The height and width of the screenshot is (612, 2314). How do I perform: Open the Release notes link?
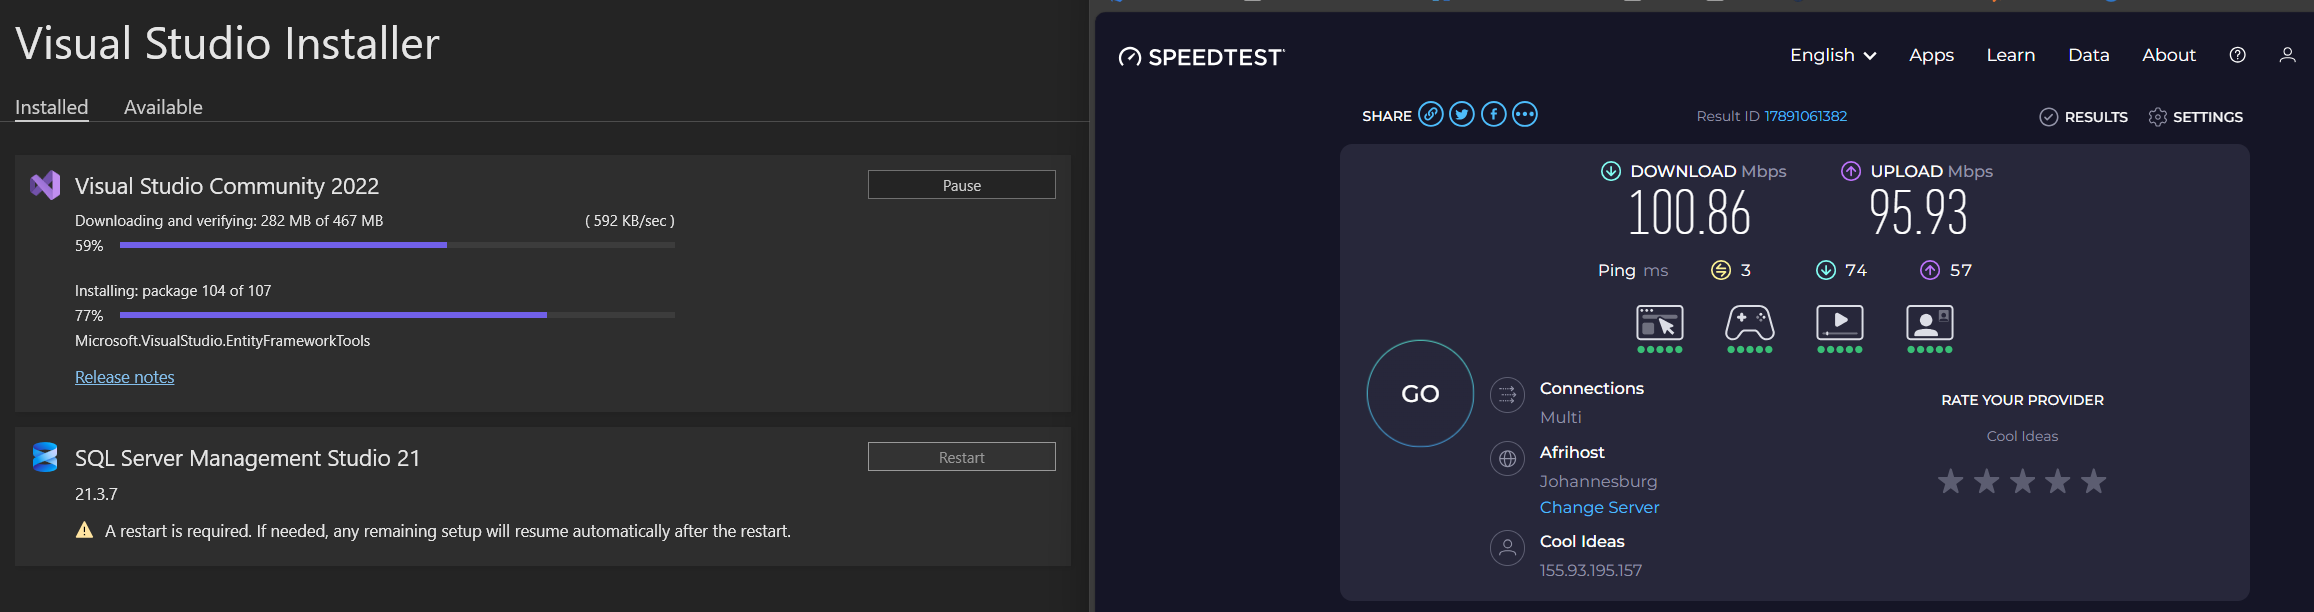coord(125,377)
